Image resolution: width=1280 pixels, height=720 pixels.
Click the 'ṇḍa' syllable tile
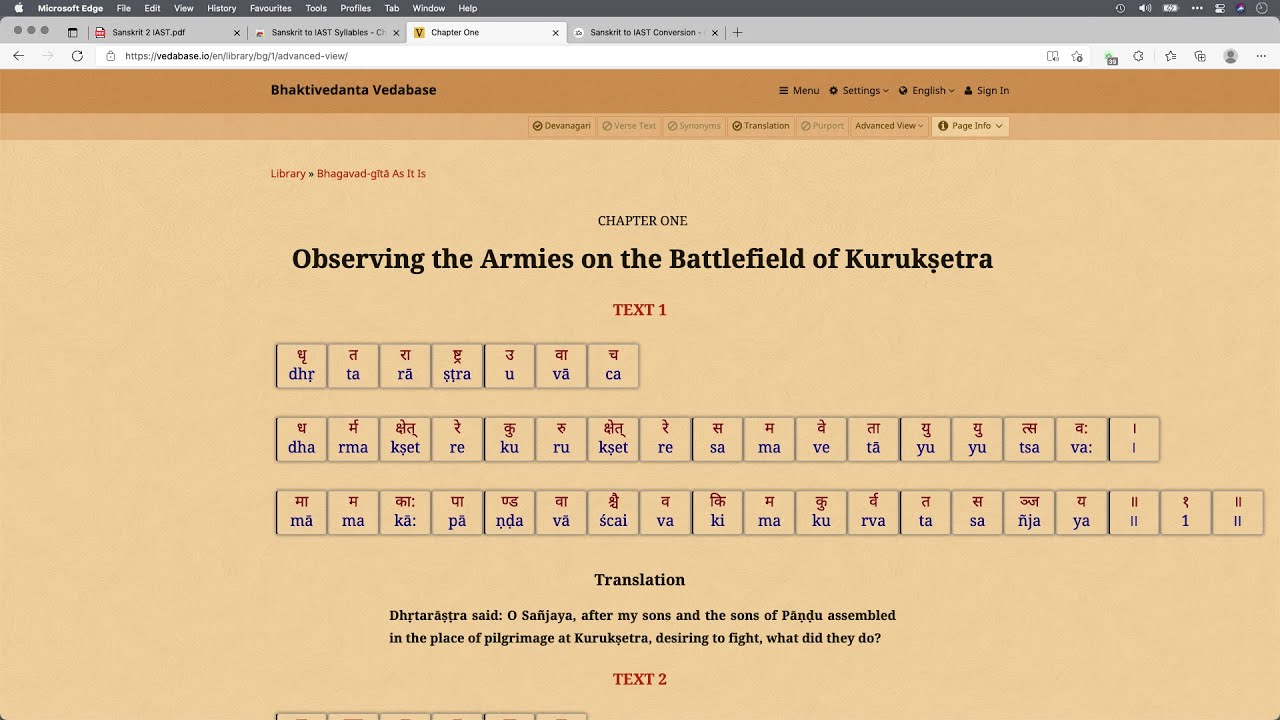coord(510,512)
